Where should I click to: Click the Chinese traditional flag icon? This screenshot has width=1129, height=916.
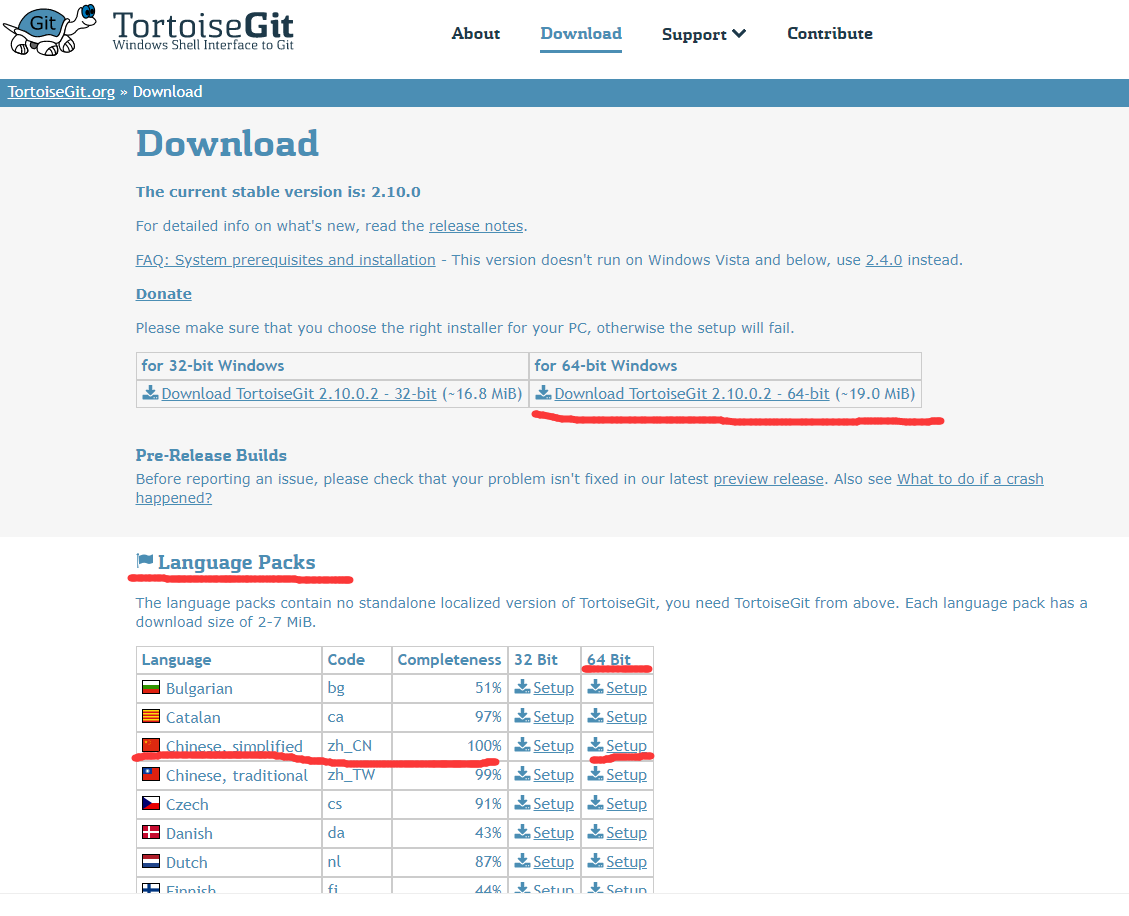coord(150,775)
